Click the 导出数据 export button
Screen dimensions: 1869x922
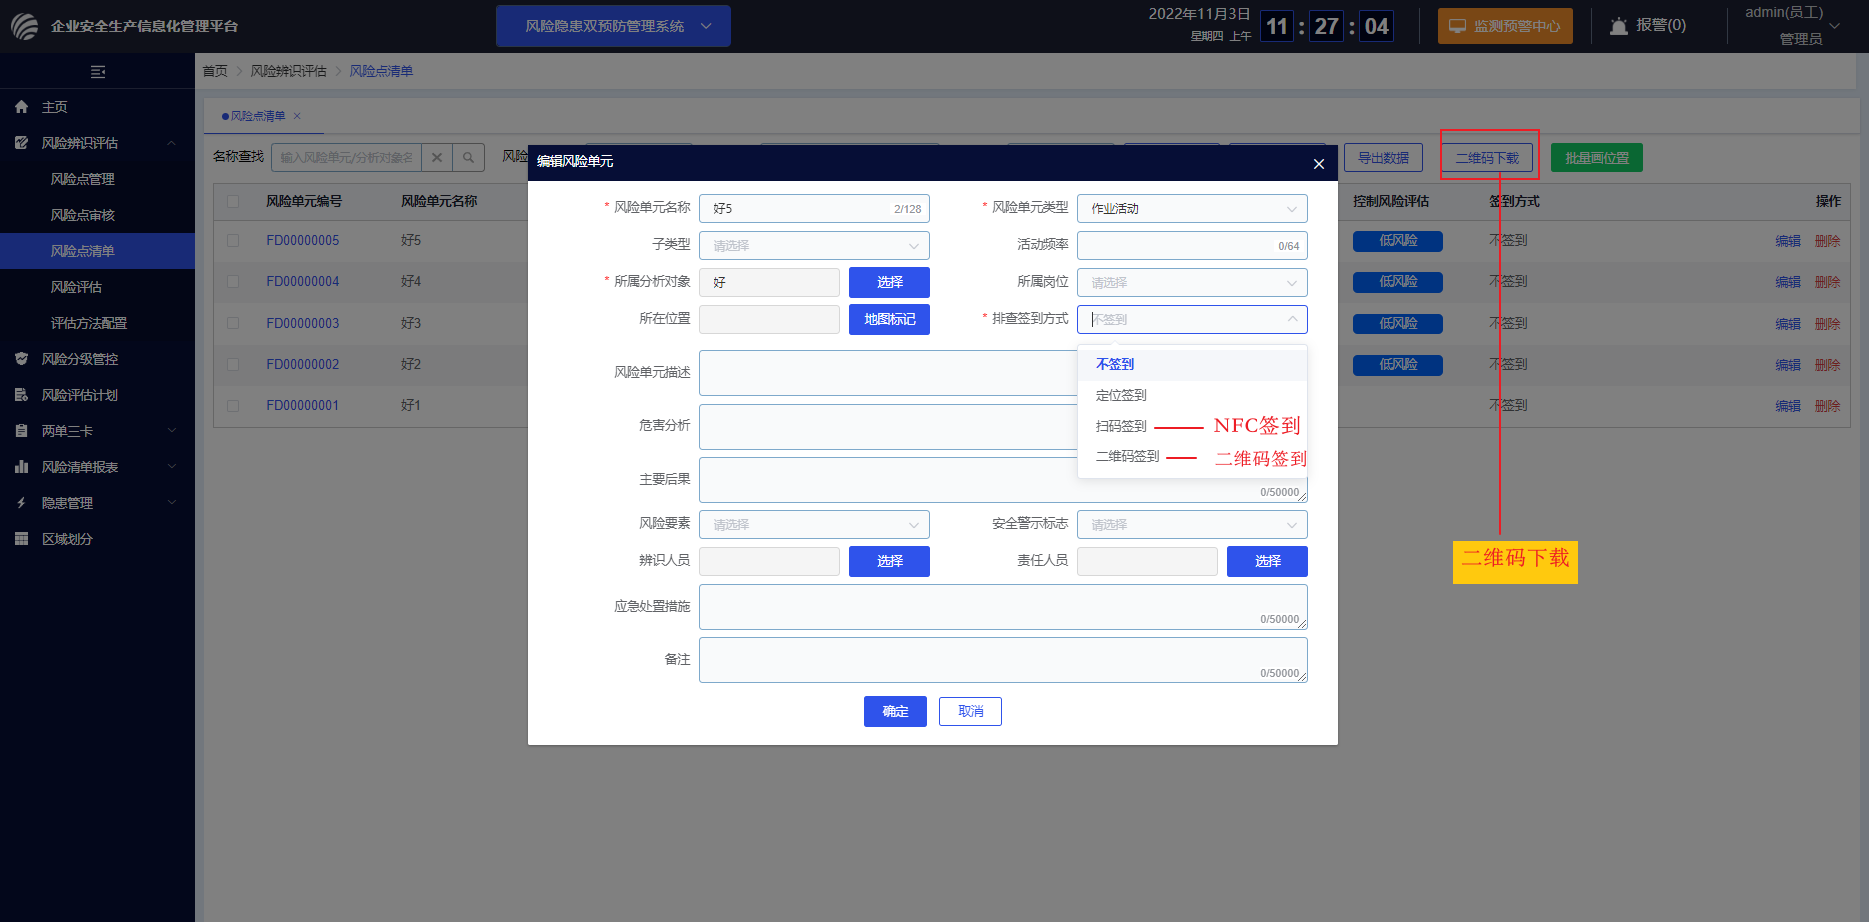point(1383,158)
